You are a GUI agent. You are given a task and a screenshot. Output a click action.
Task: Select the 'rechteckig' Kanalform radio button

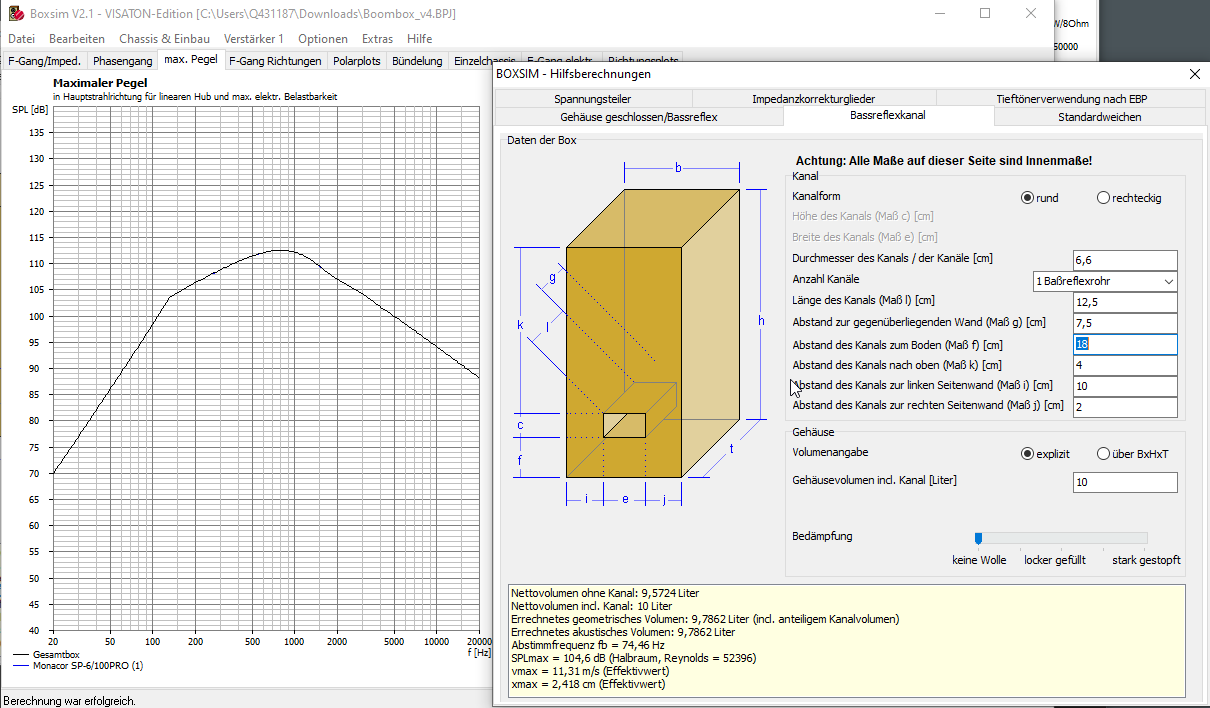(x=1129, y=198)
